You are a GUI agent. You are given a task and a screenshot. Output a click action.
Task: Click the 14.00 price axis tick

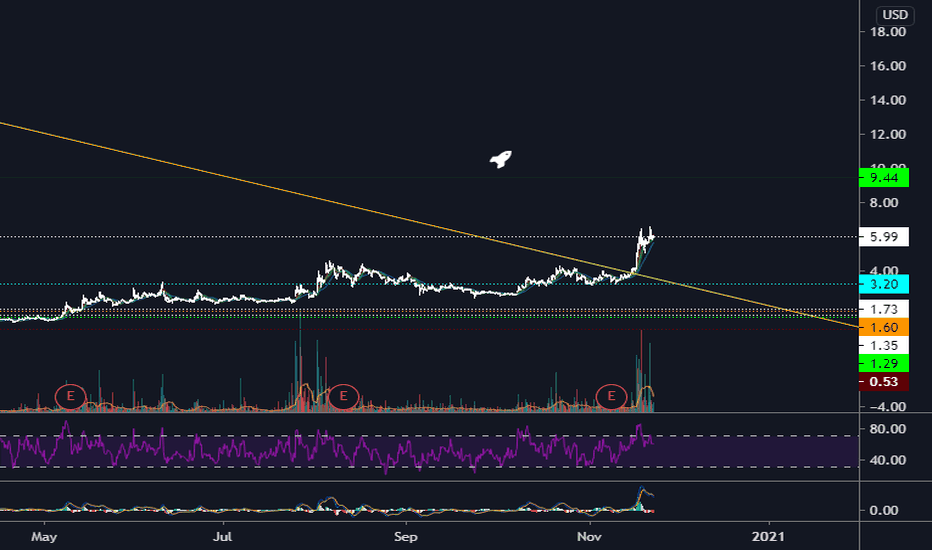point(888,100)
